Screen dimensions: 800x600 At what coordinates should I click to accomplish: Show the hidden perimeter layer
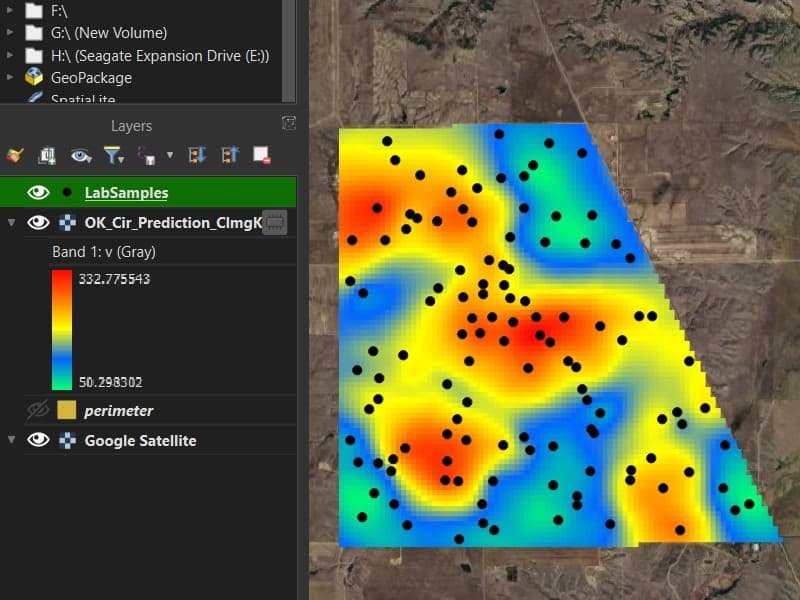[x=38, y=410]
